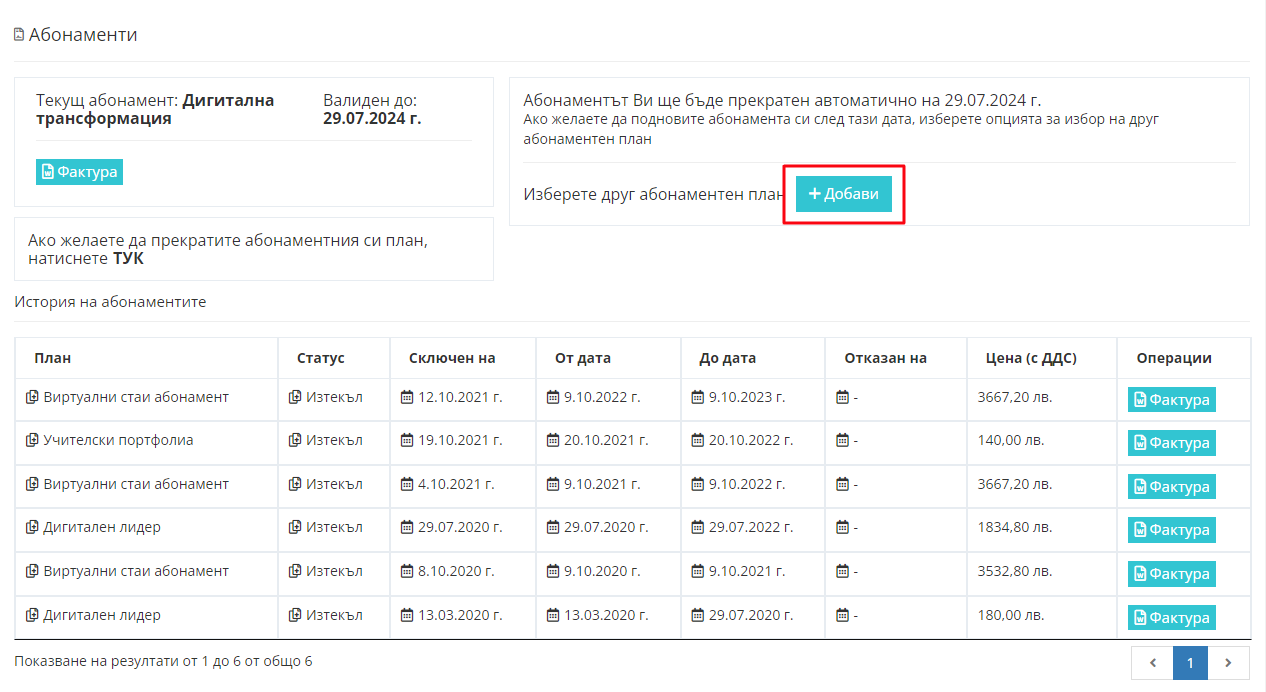The height and width of the screenshot is (692, 1266).
Task: Click the ТУК link to cancel the subscription
Action: (x=128, y=259)
